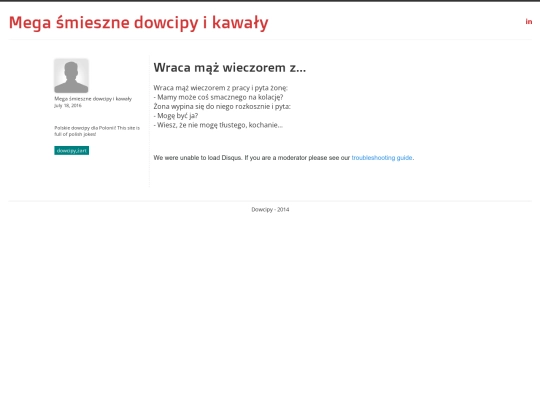Click the line '- Mogę być ja?'
This screenshot has width=540, height=405.
click(176, 116)
